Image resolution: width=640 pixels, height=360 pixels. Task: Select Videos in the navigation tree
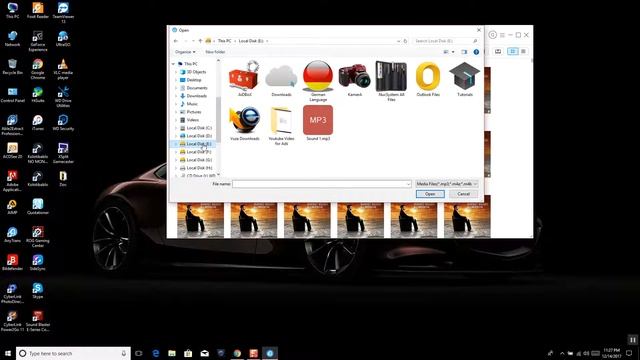[x=192, y=120]
